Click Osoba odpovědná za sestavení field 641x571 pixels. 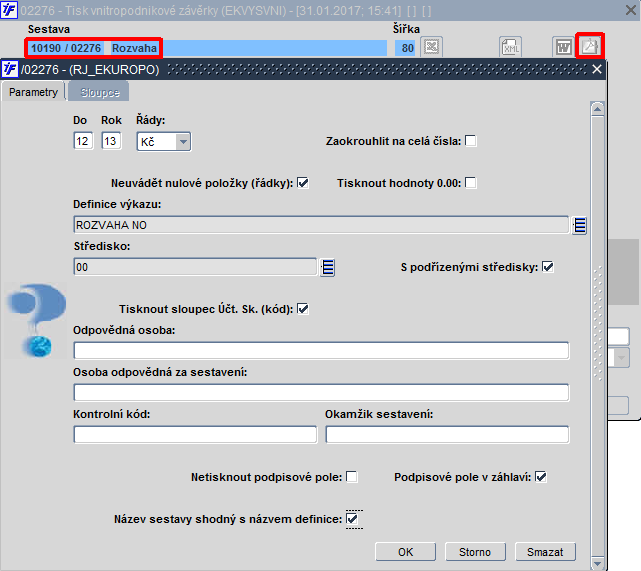[x=321, y=393]
